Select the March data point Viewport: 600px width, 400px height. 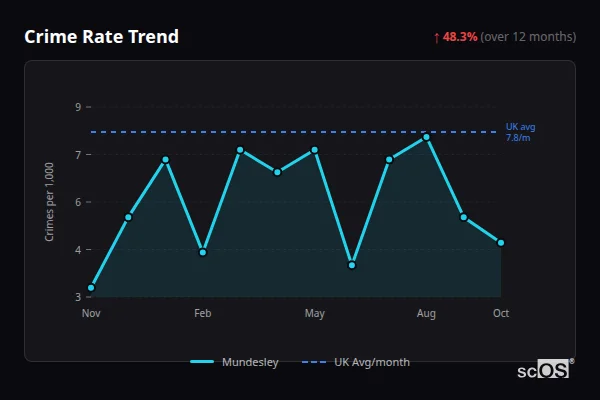[x=240, y=150]
